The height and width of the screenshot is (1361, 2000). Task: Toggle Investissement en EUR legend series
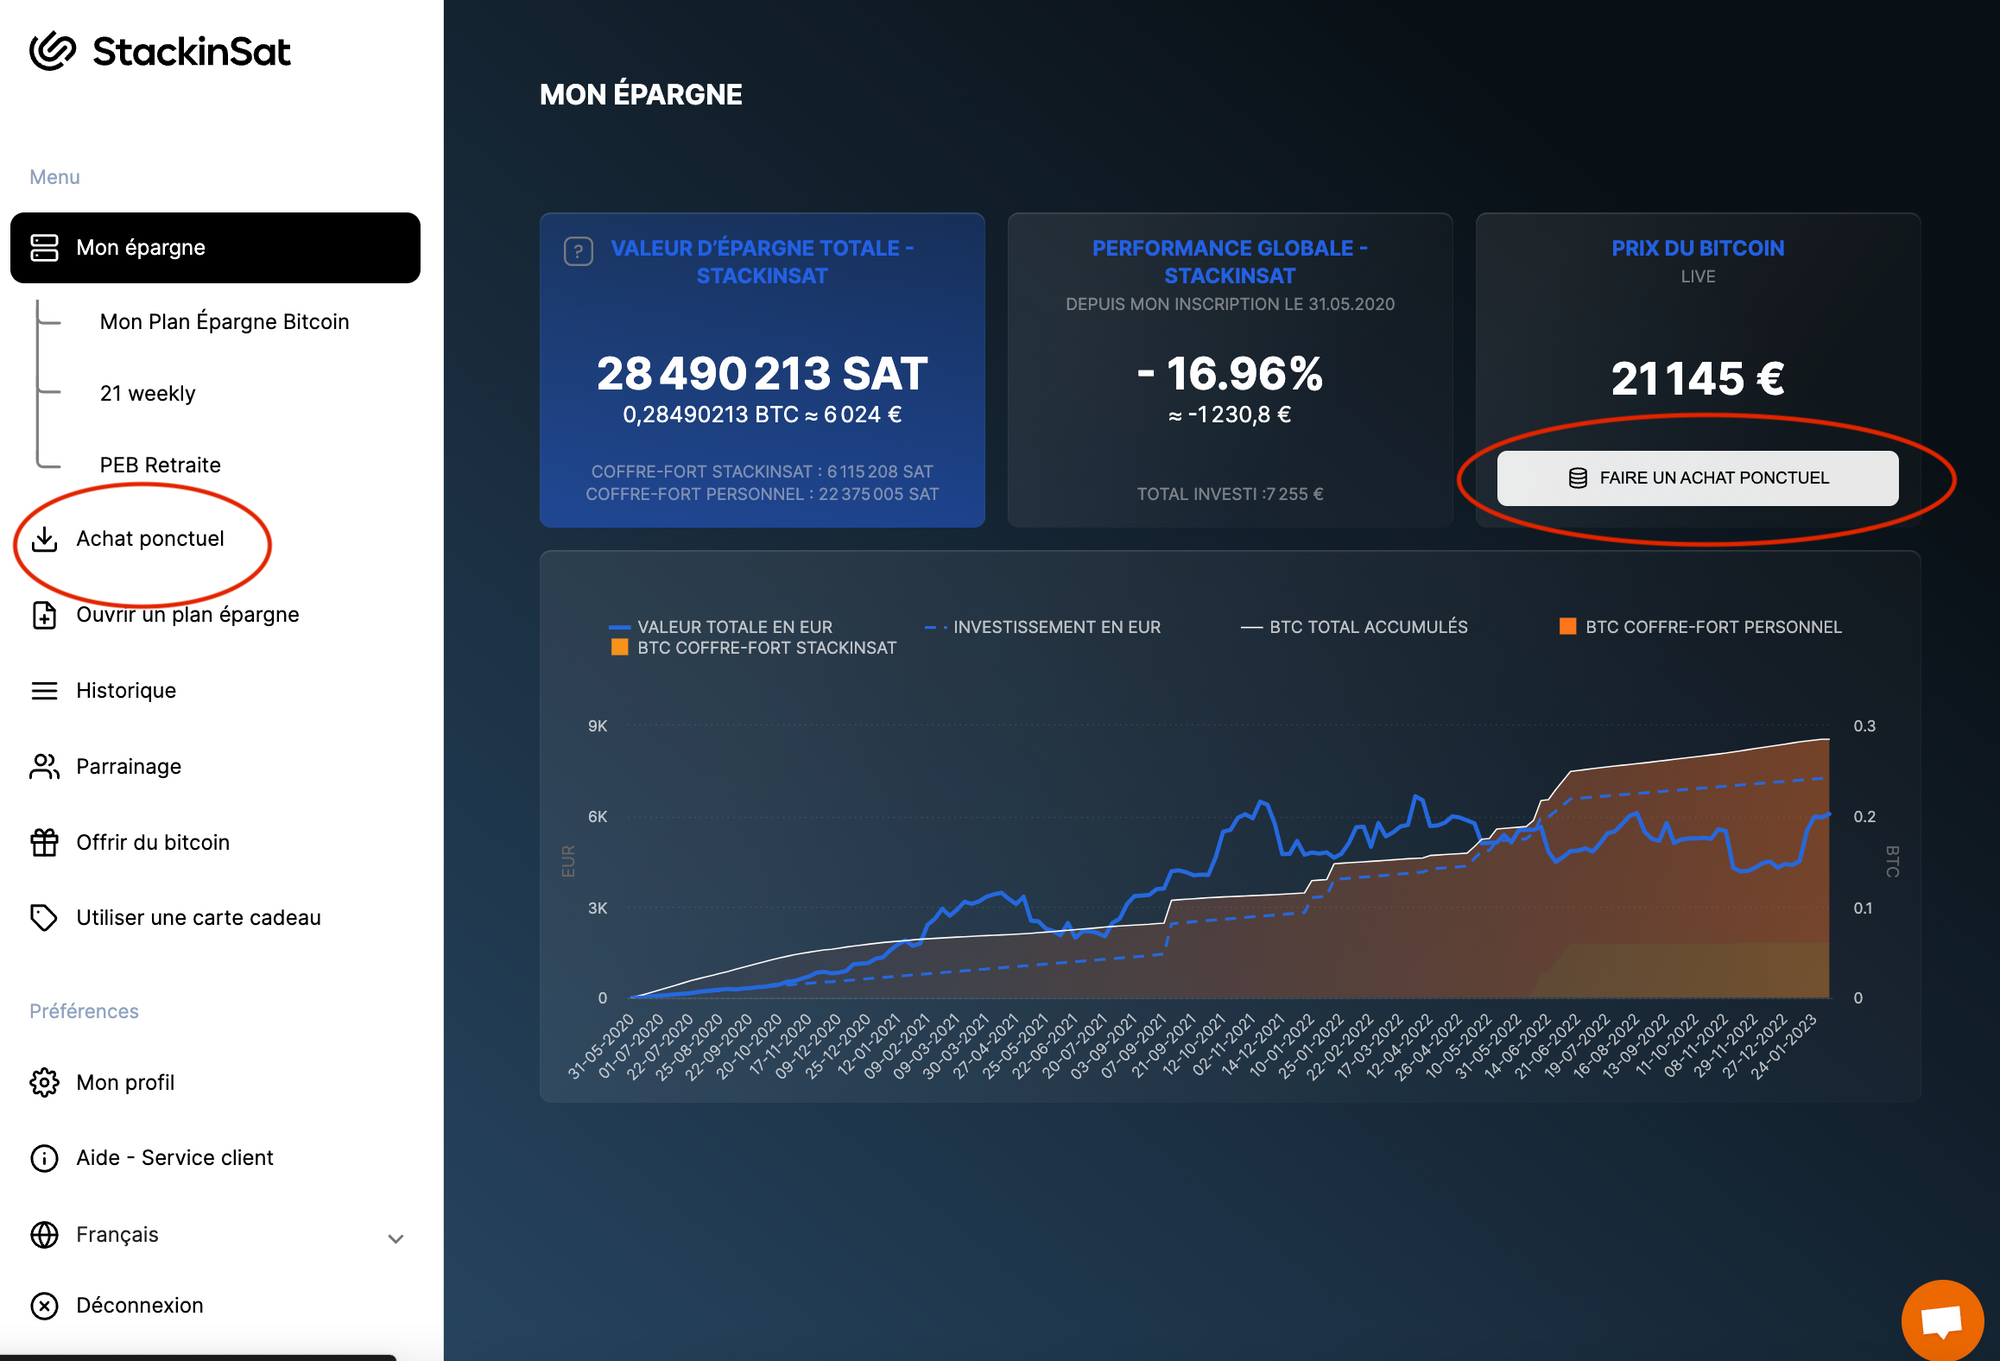1043,627
